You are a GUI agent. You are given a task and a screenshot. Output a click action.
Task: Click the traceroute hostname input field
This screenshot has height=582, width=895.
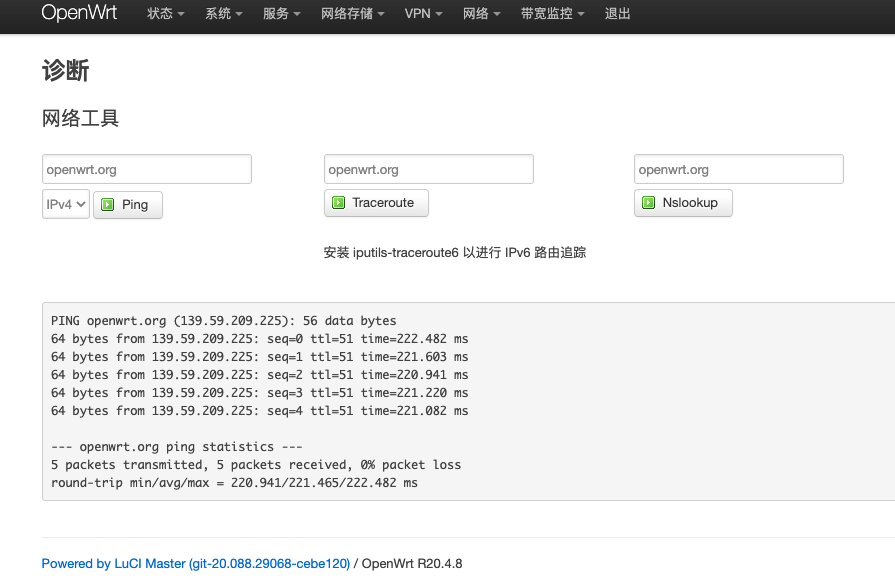click(x=428, y=168)
